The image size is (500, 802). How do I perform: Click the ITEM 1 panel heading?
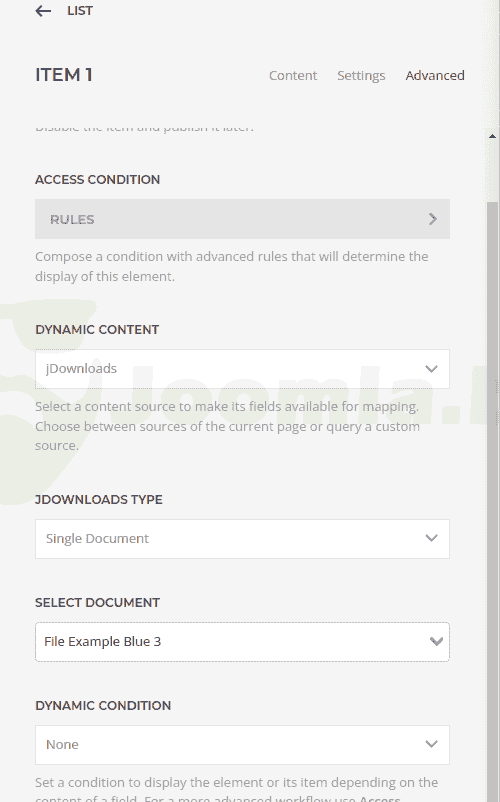(64, 75)
